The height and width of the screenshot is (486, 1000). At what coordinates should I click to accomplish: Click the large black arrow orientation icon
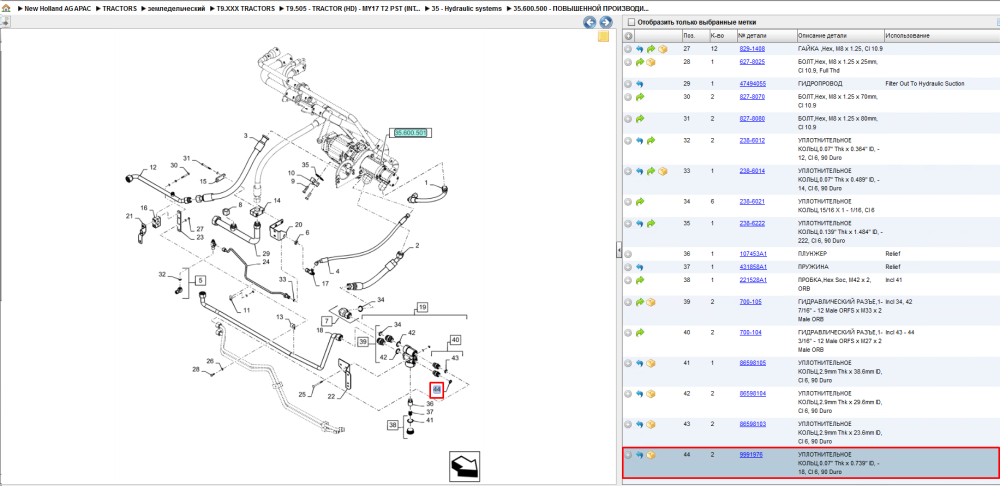click(464, 467)
